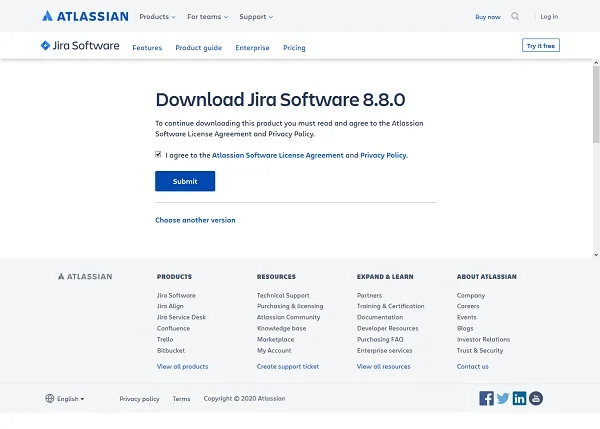600x429 pixels.
Task: Open Purchasing & licensing link
Action: [290, 306]
